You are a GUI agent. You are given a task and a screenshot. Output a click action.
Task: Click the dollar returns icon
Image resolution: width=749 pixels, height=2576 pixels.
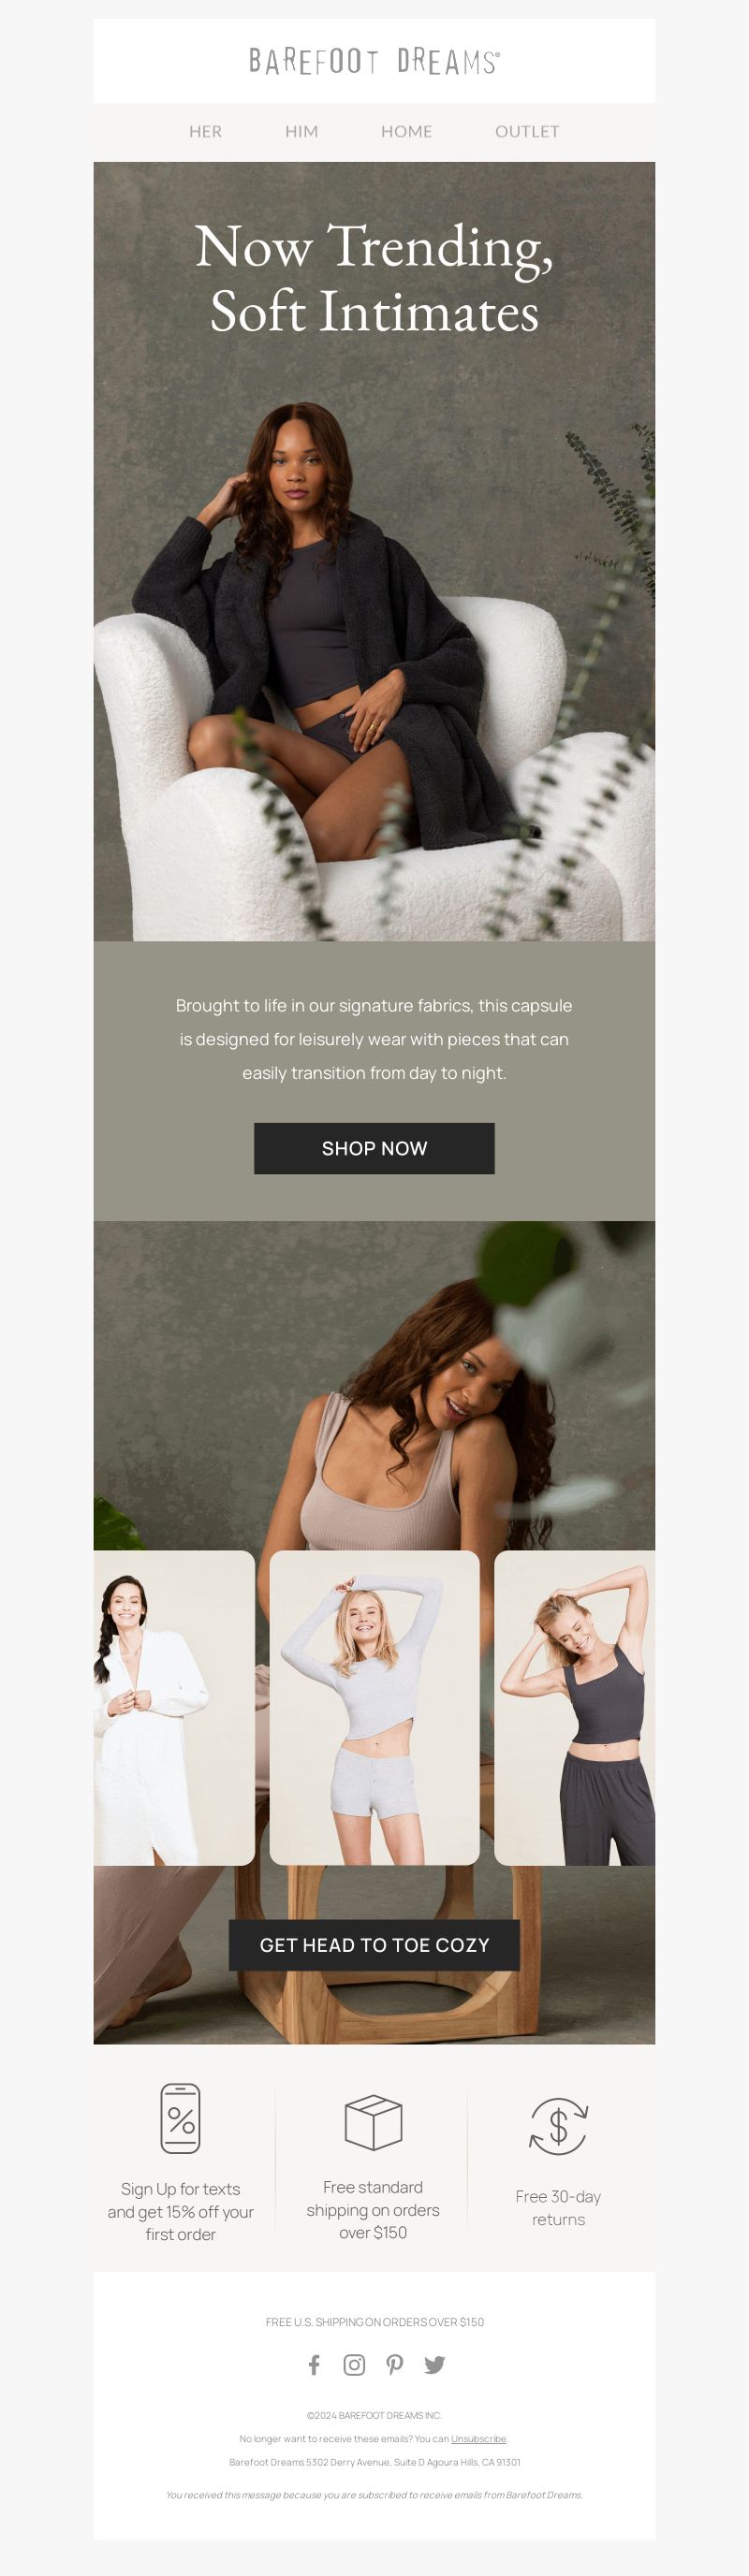(558, 2126)
